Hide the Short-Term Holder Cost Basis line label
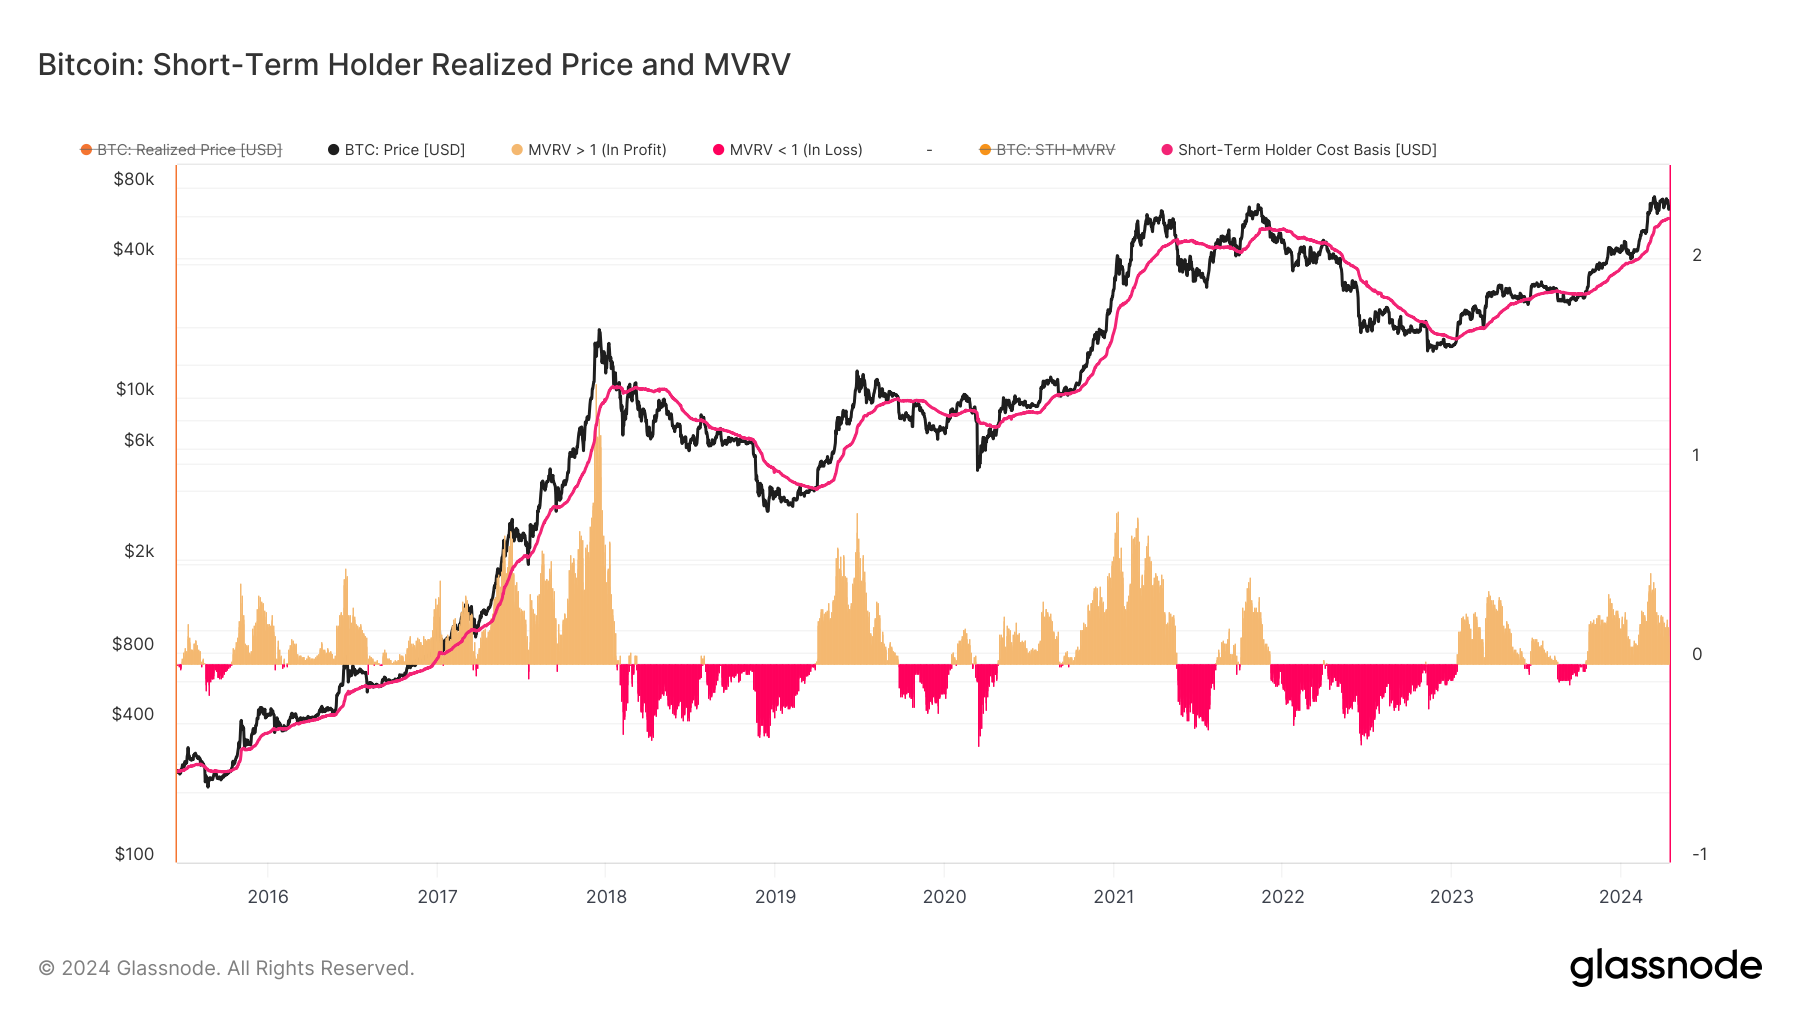The height and width of the screenshot is (1013, 1800). click(1307, 150)
